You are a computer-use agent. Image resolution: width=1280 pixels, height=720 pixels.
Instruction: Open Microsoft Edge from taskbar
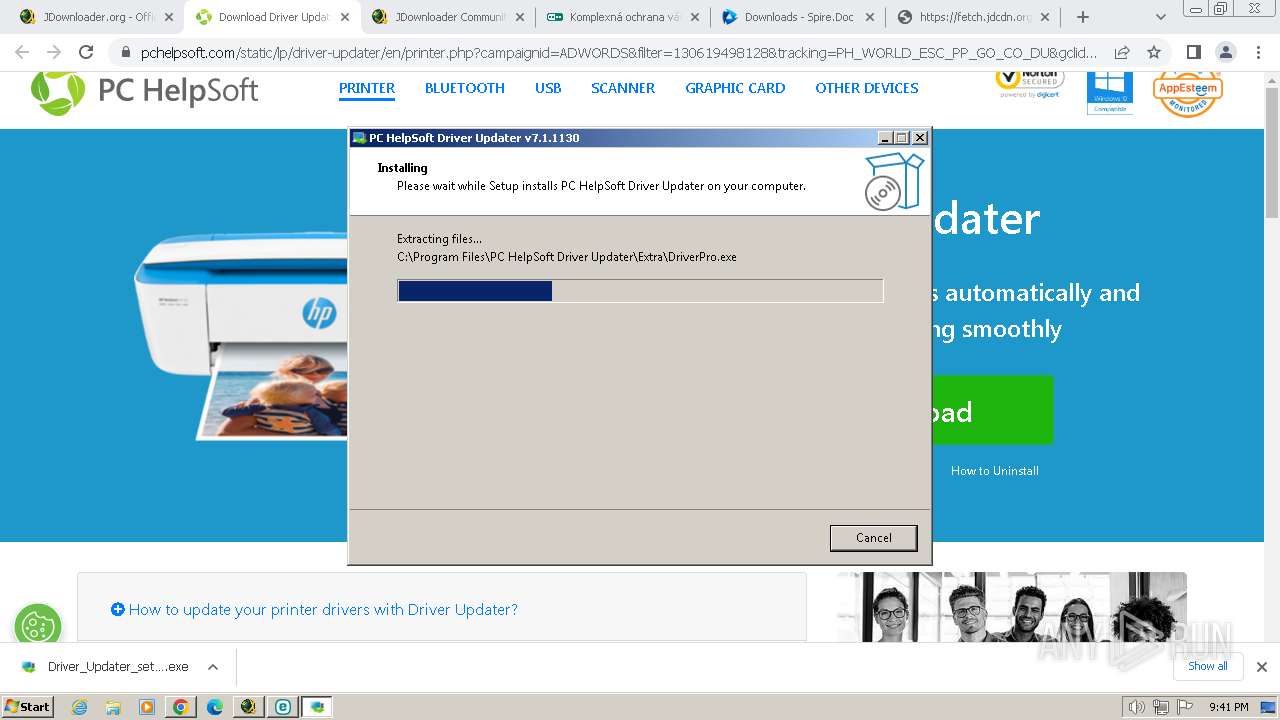[215, 707]
